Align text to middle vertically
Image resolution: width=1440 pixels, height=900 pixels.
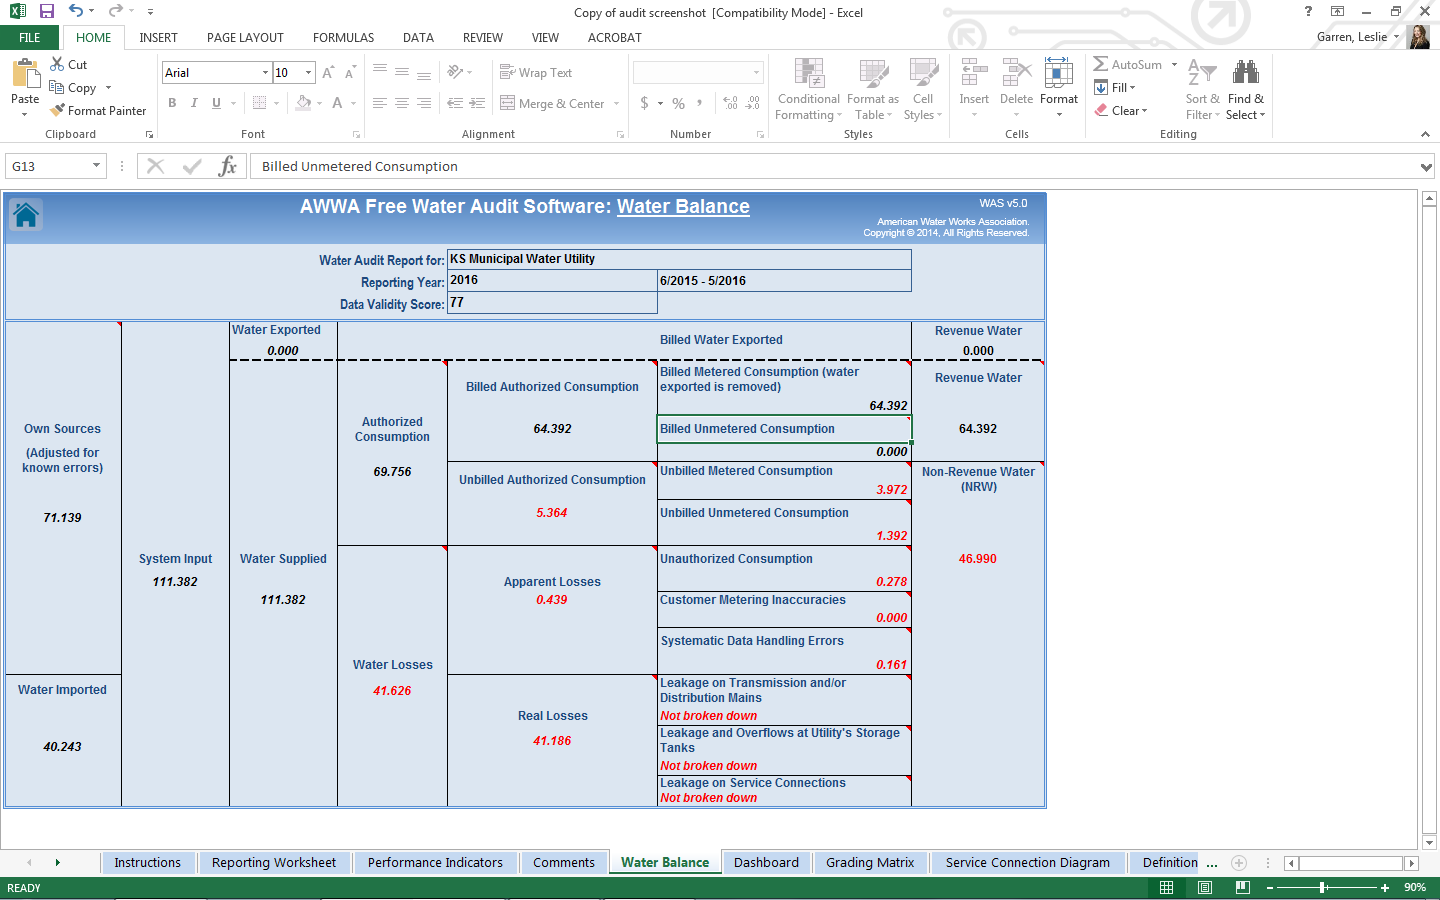[x=402, y=72]
